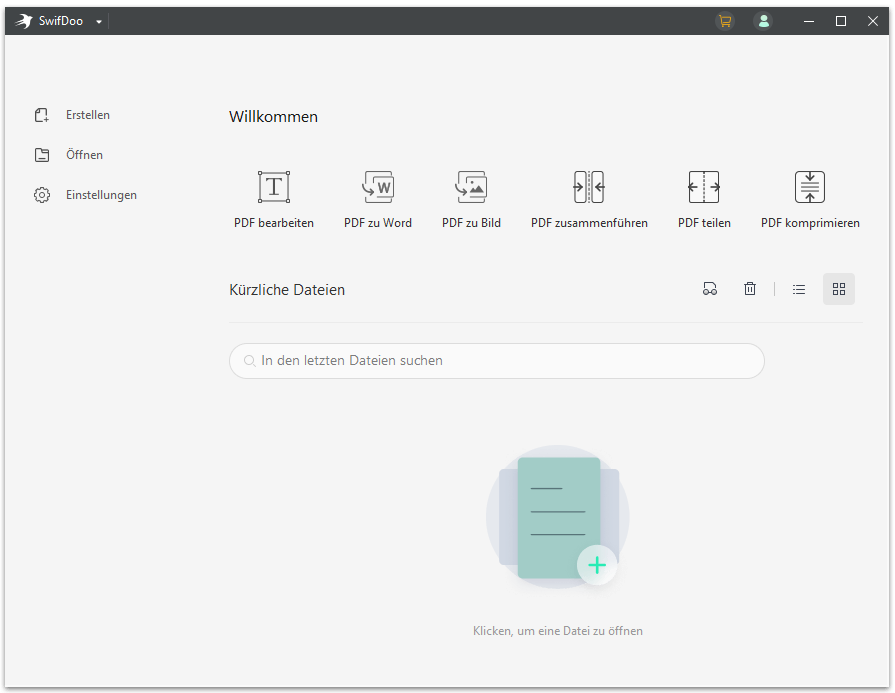Choose the PDF teilen split tool
Image resolution: width=895 pixels, height=693 pixels.
click(x=704, y=188)
